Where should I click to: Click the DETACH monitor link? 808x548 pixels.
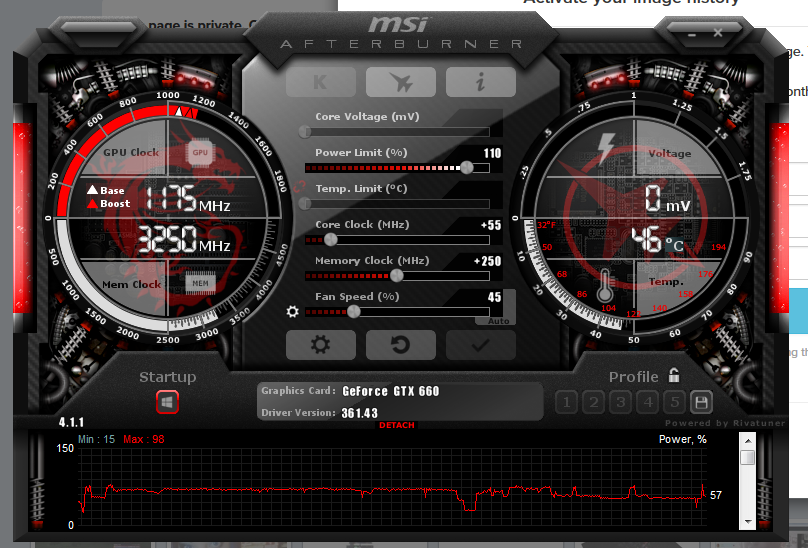tap(397, 425)
